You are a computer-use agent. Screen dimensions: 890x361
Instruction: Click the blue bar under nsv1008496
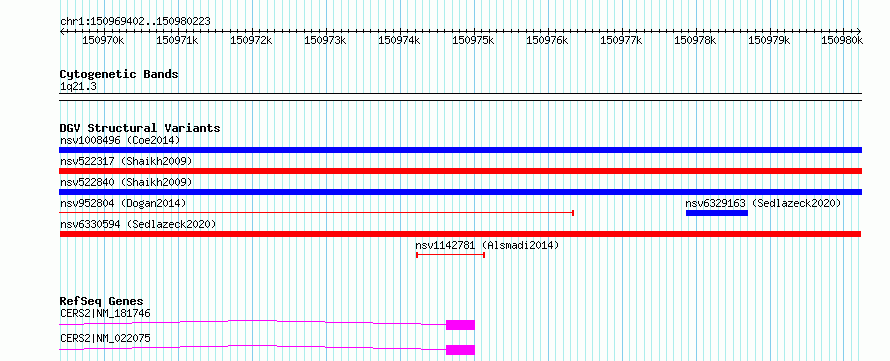[460, 150]
